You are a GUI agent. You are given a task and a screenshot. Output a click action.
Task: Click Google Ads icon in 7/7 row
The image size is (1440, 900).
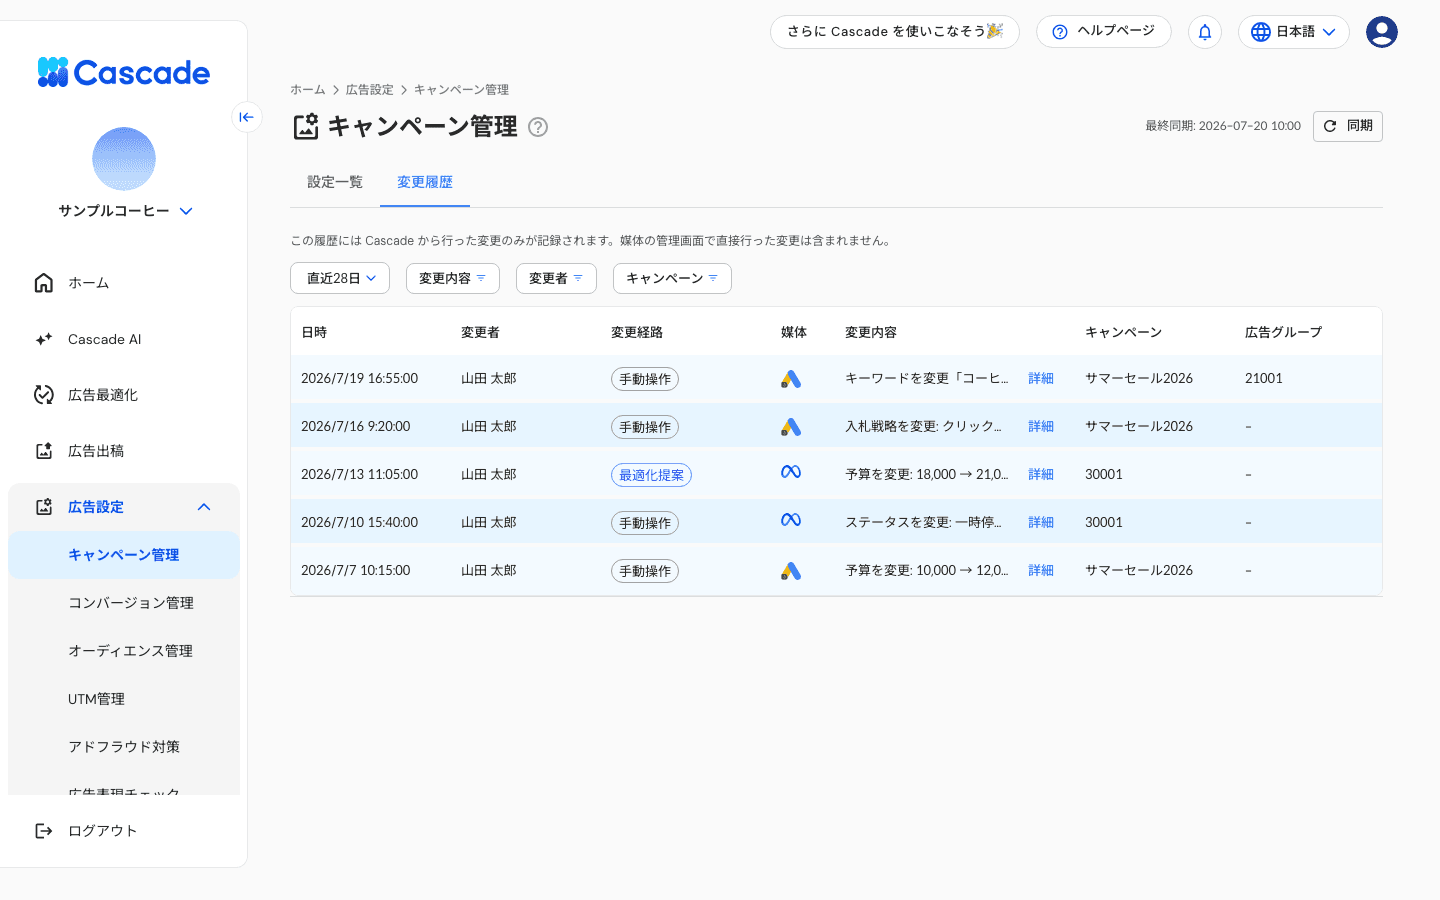click(x=791, y=571)
